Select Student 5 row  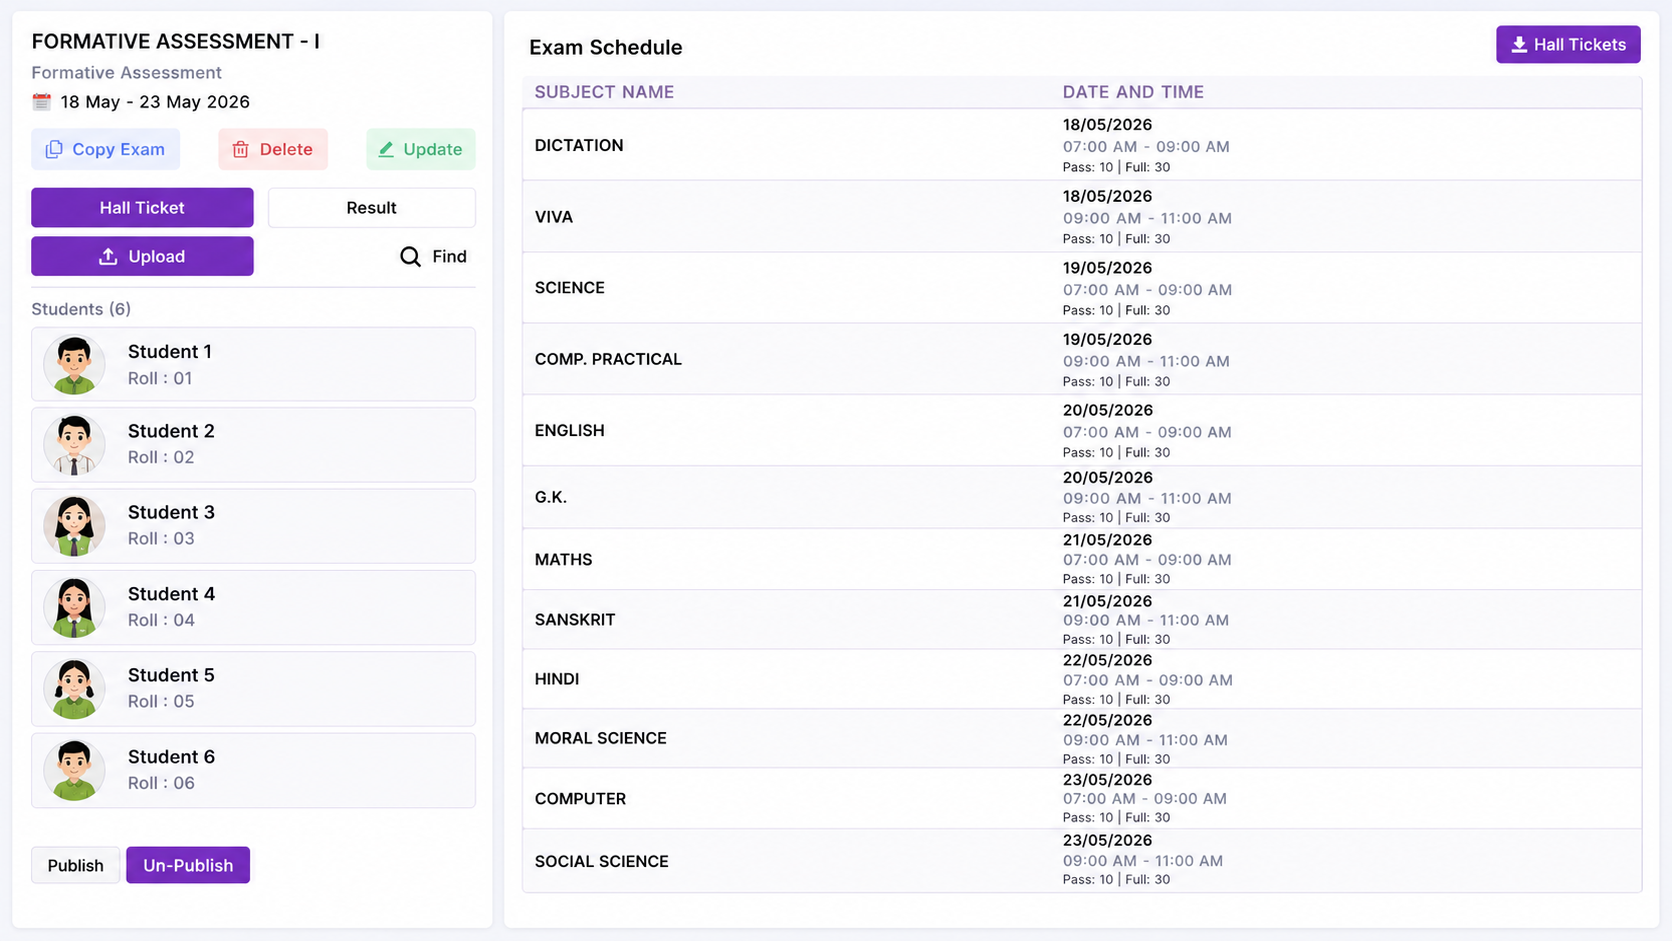[253, 689]
